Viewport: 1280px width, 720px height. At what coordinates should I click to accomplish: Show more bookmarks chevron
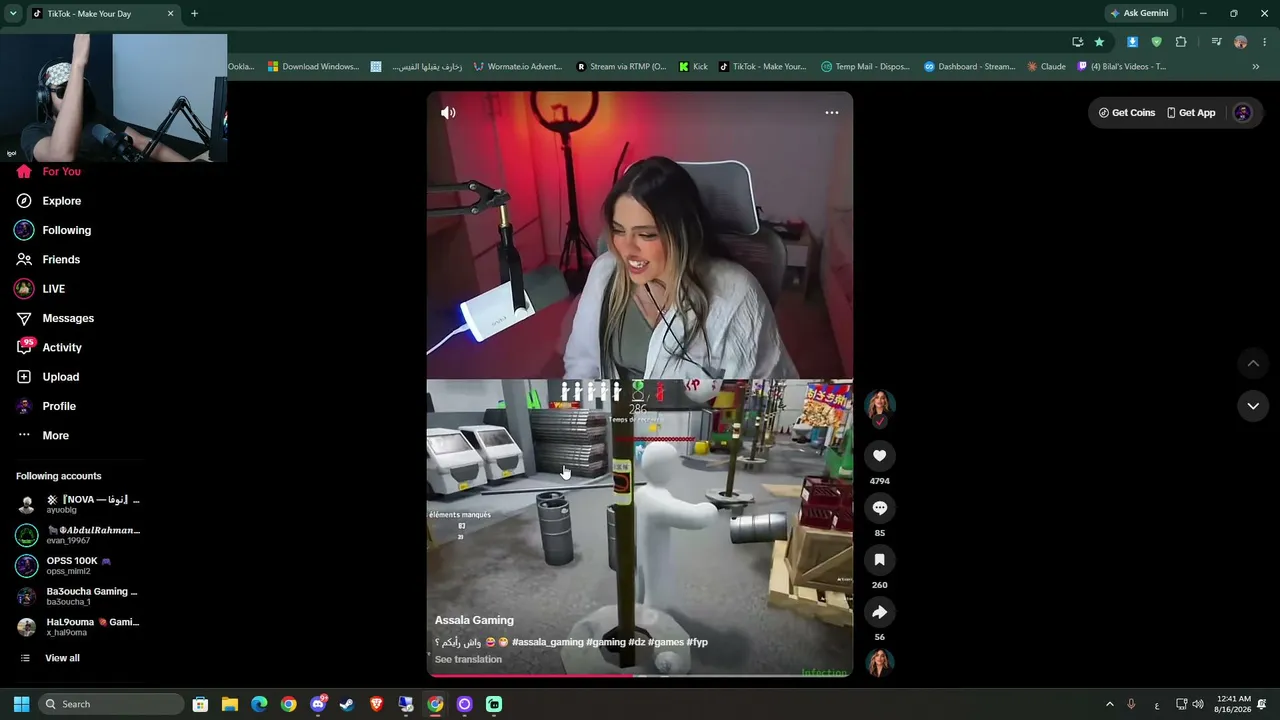tap(1256, 67)
